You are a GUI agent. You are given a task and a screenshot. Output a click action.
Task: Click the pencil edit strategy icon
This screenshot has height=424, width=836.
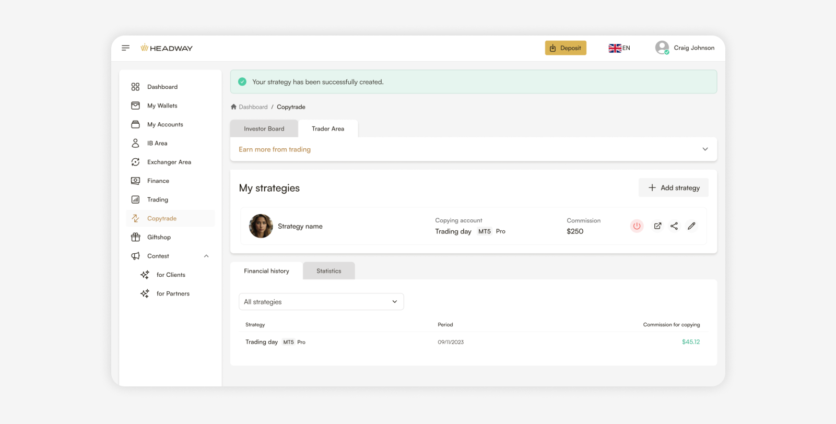tap(691, 226)
